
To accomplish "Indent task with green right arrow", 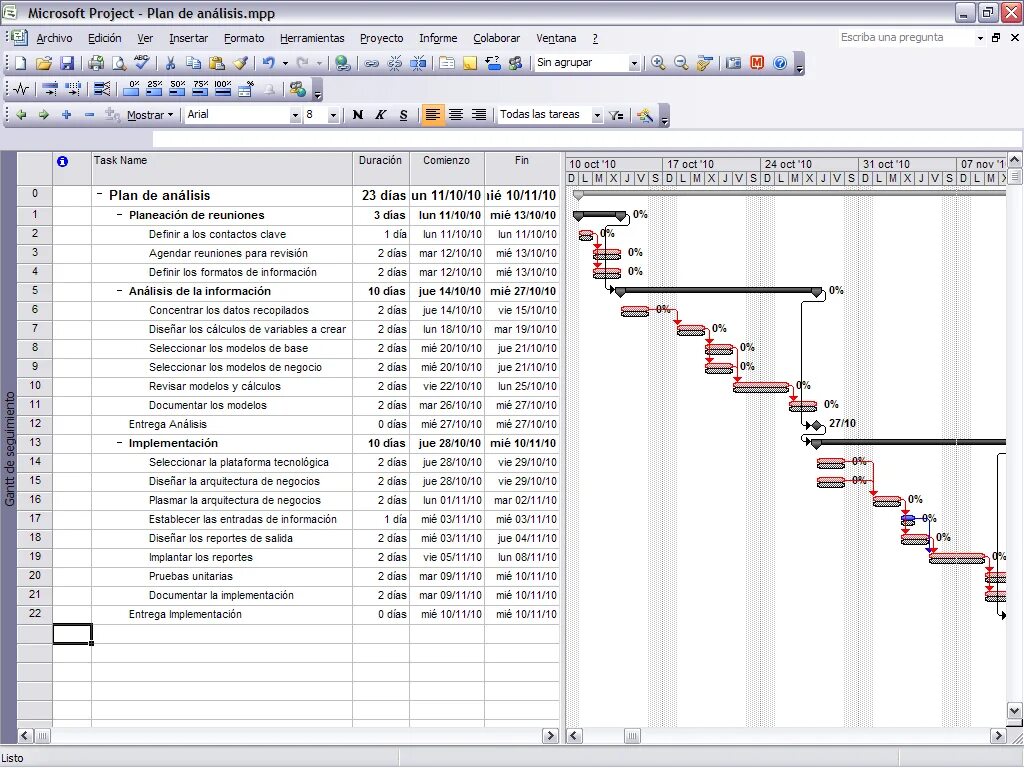I will pyautogui.click(x=44, y=115).
